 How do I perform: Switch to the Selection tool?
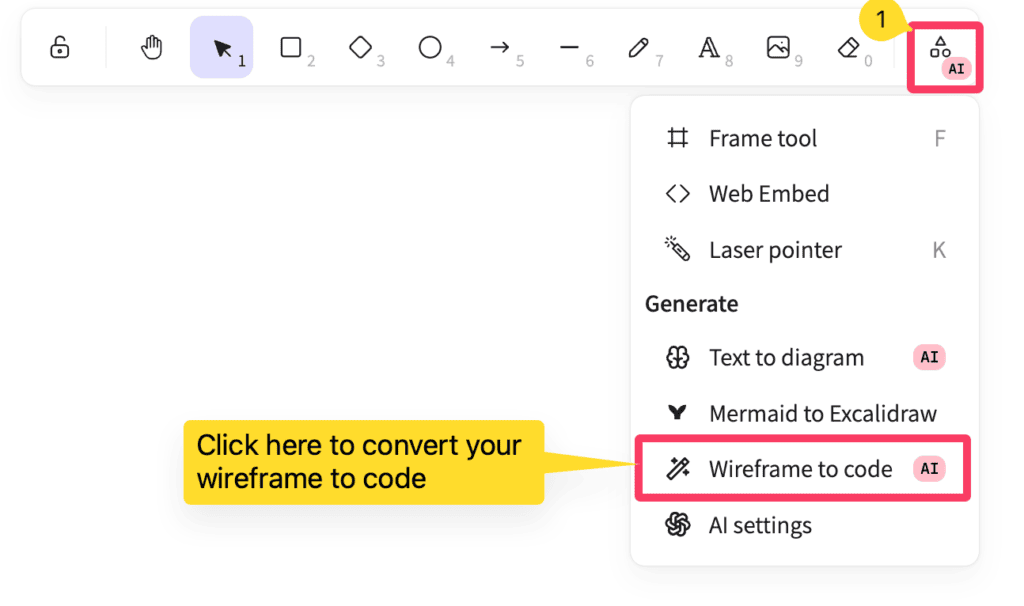pyautogui.click(x=221, y=47)
